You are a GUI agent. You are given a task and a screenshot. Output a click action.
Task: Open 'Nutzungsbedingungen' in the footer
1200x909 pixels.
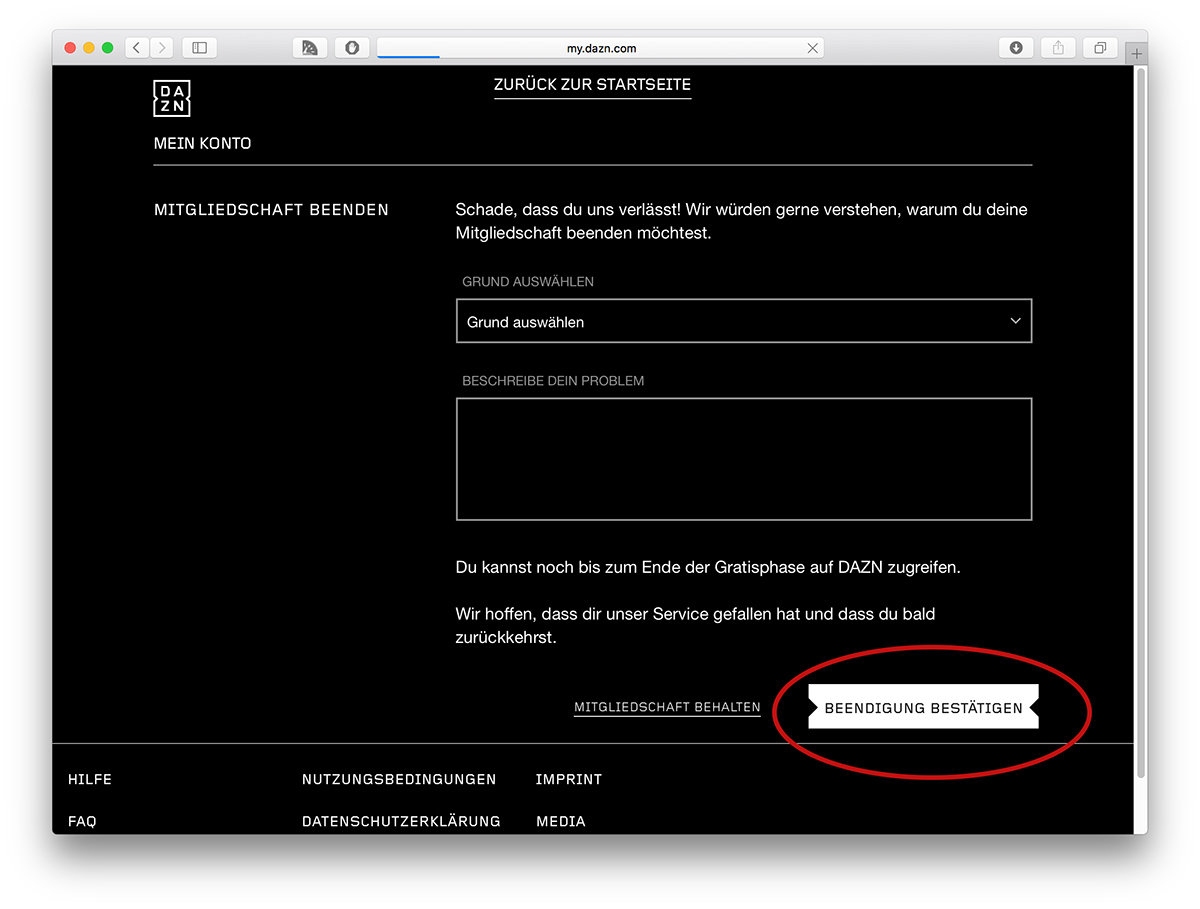399,779
